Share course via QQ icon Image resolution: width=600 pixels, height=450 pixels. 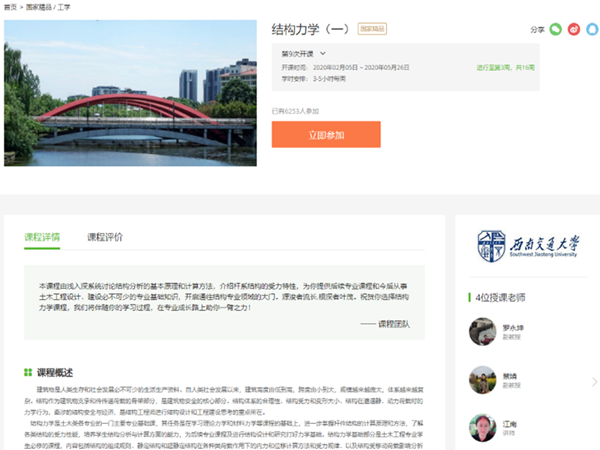pos(591,29)
